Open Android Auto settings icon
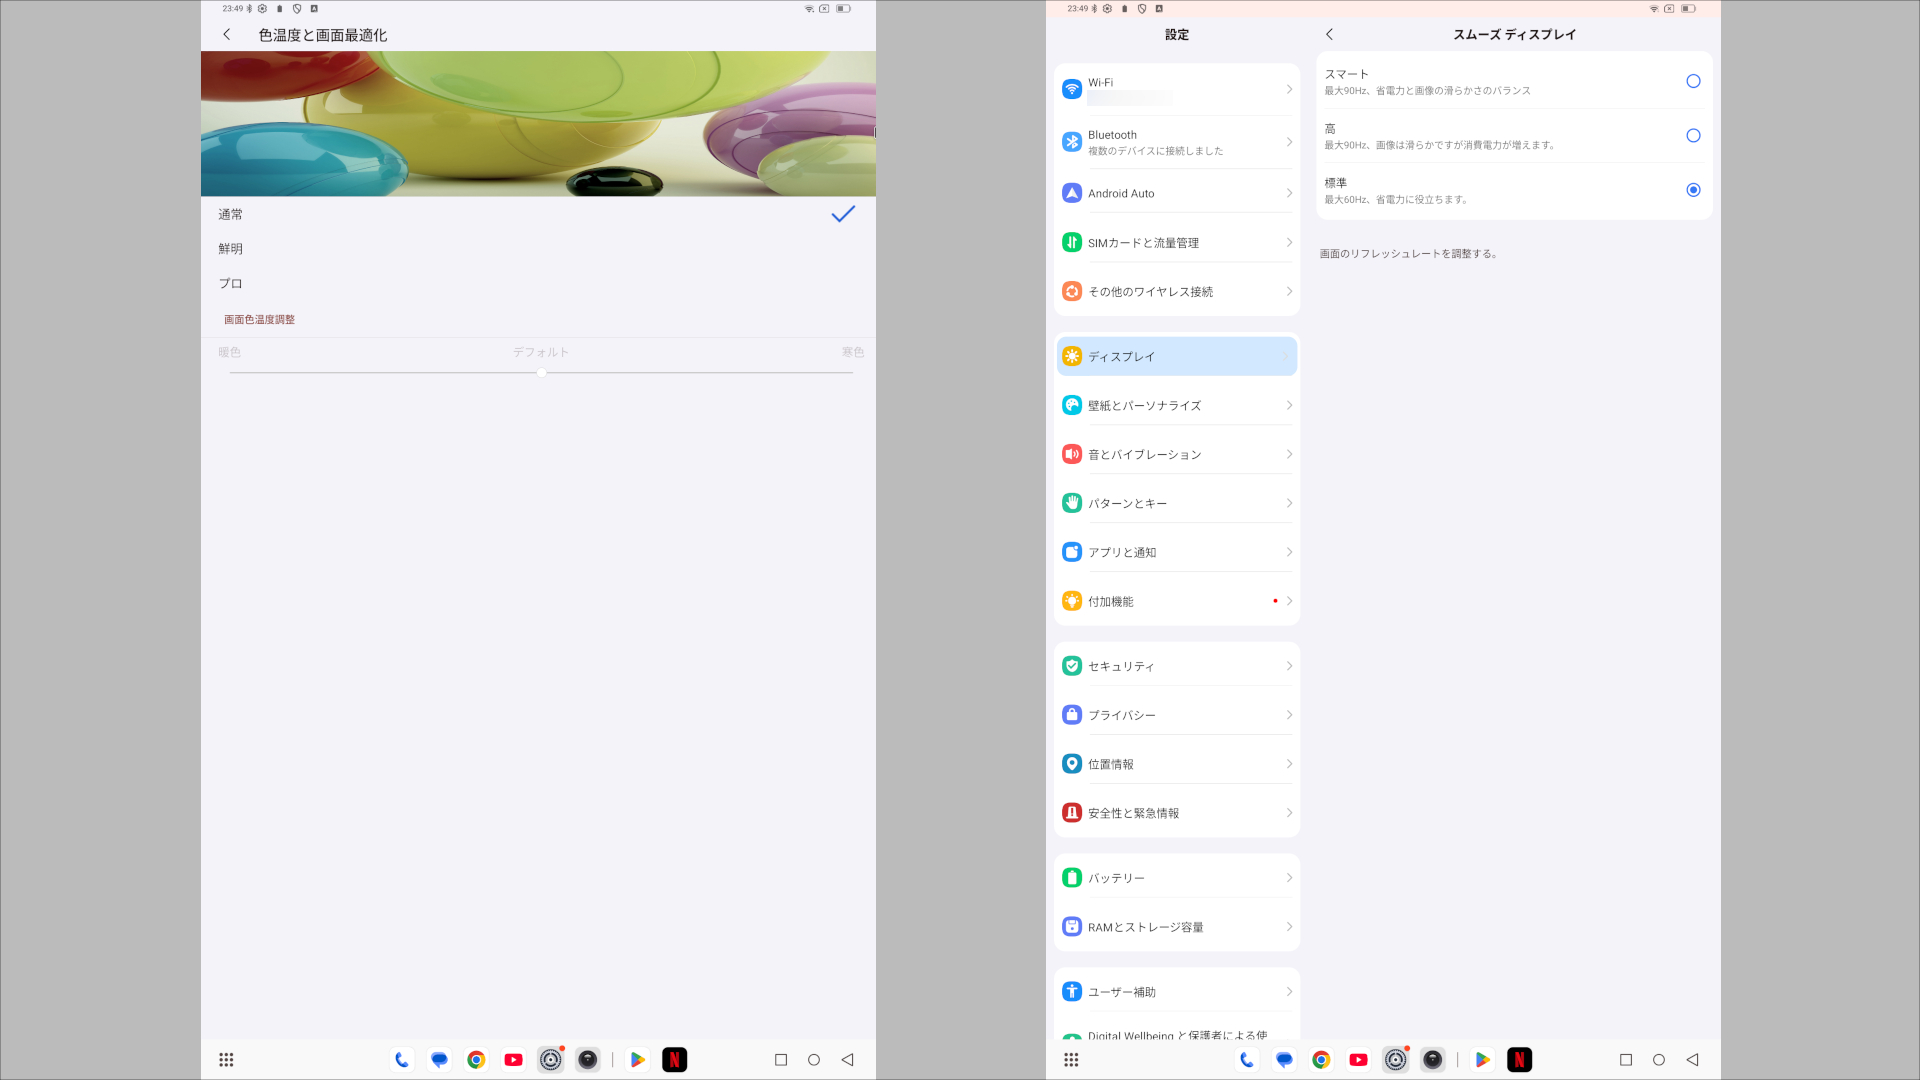1920x1080 pixels. tap(1072, 193)
